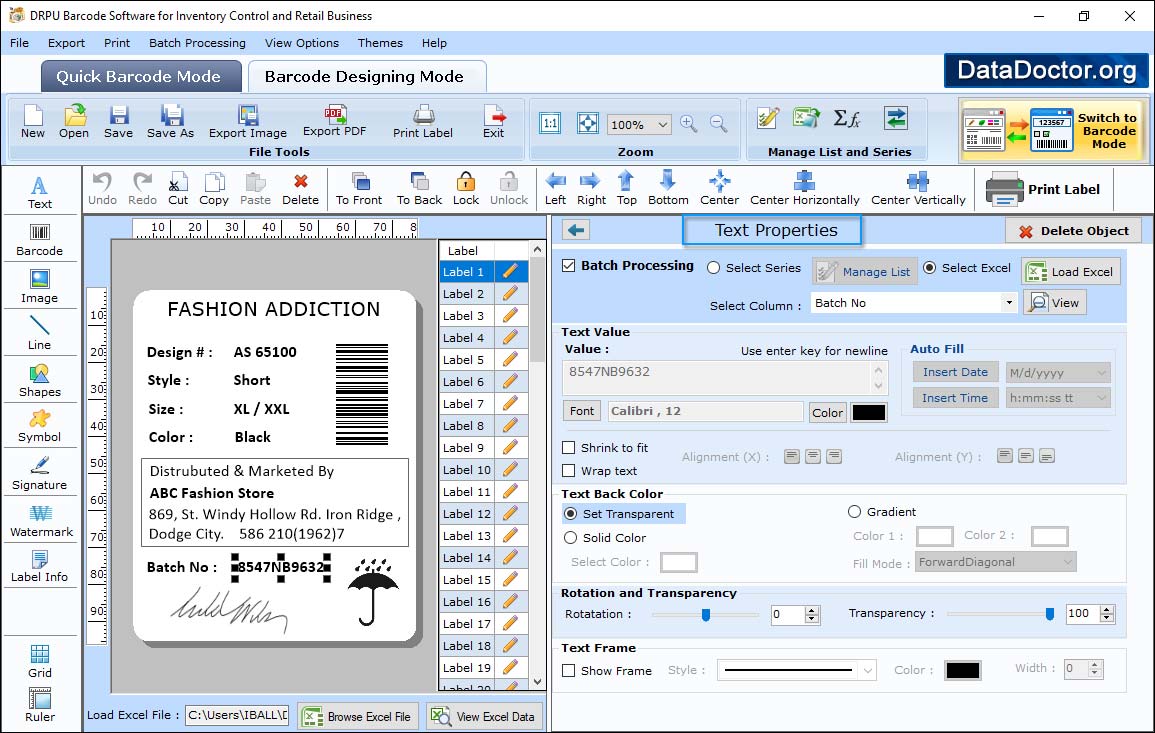Select the Symbol tool
1155x733 pixels.
point(40,426)
